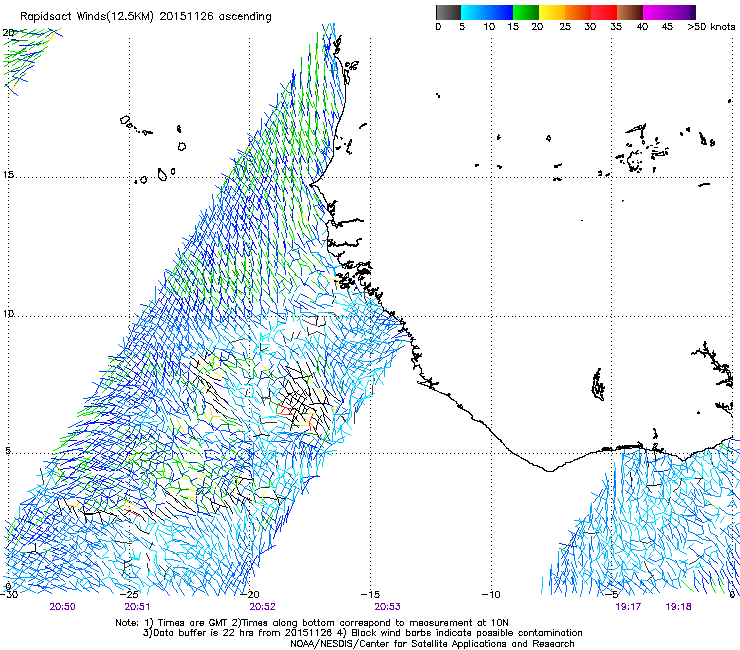Click the '40' label under the color scale
The width and height of the screenshot is (740, 650).
pyautogui.click(x=642, y=27)
